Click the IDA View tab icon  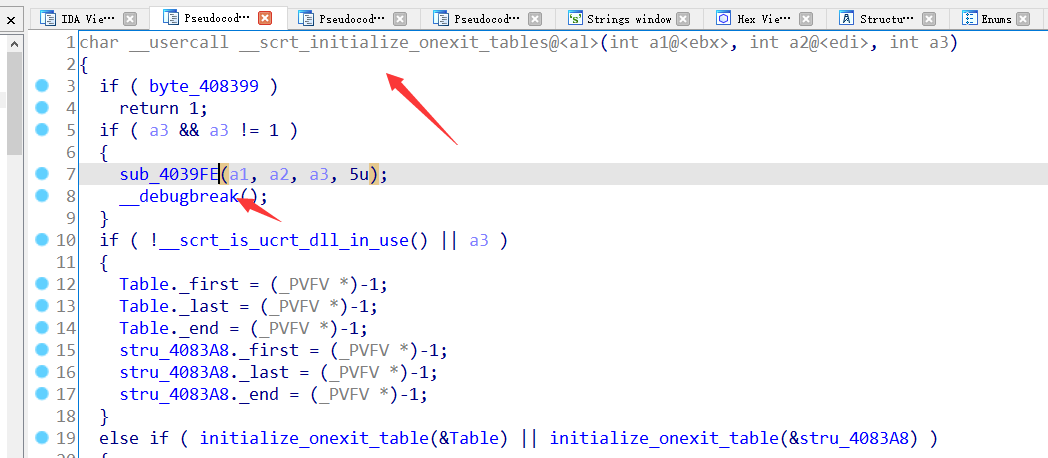pyautogui.click(x=48, y=19)
